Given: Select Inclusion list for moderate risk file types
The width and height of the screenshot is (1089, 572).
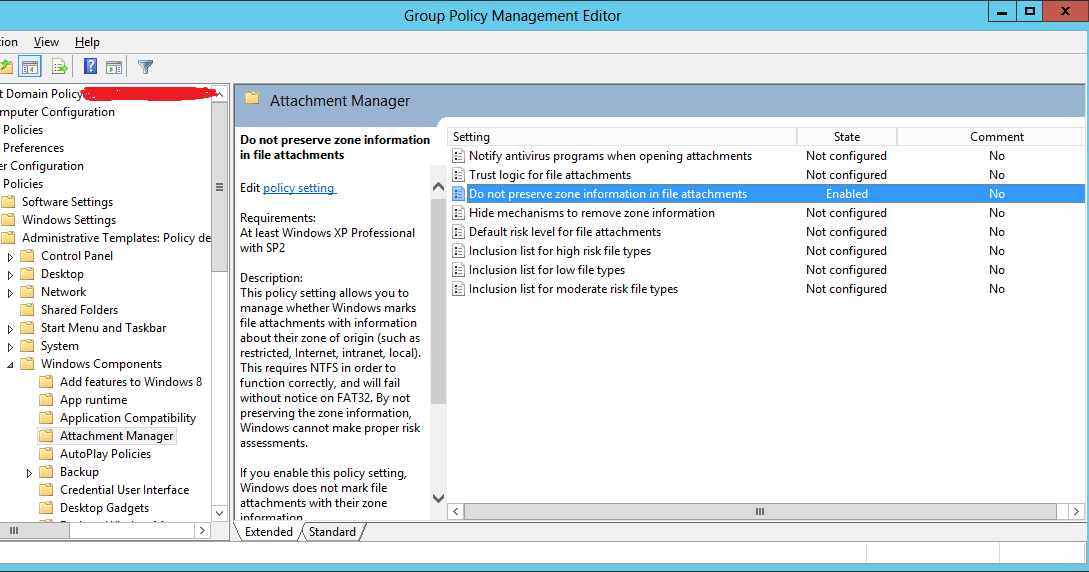Looking at the screenshot, I should [x=573, y=289].
